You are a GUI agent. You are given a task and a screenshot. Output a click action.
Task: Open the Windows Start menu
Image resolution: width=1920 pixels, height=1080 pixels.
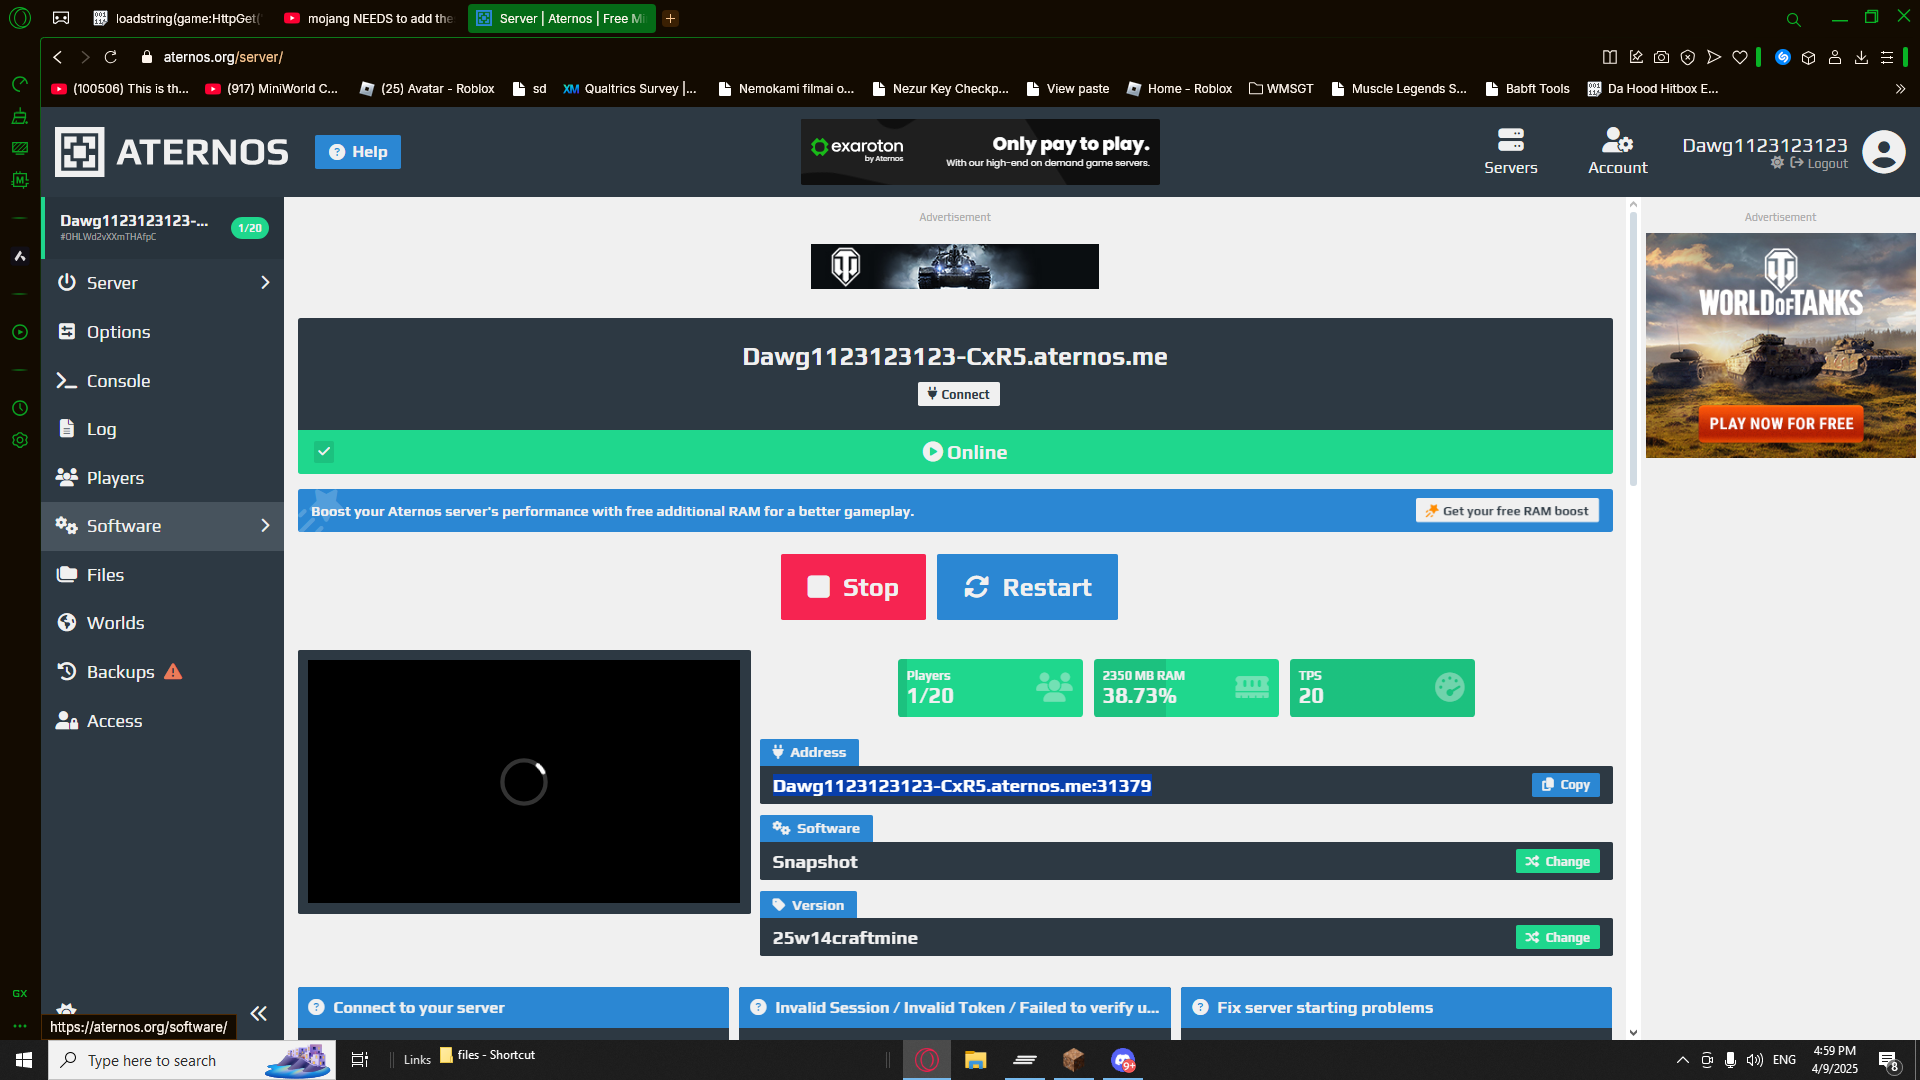24,1060
